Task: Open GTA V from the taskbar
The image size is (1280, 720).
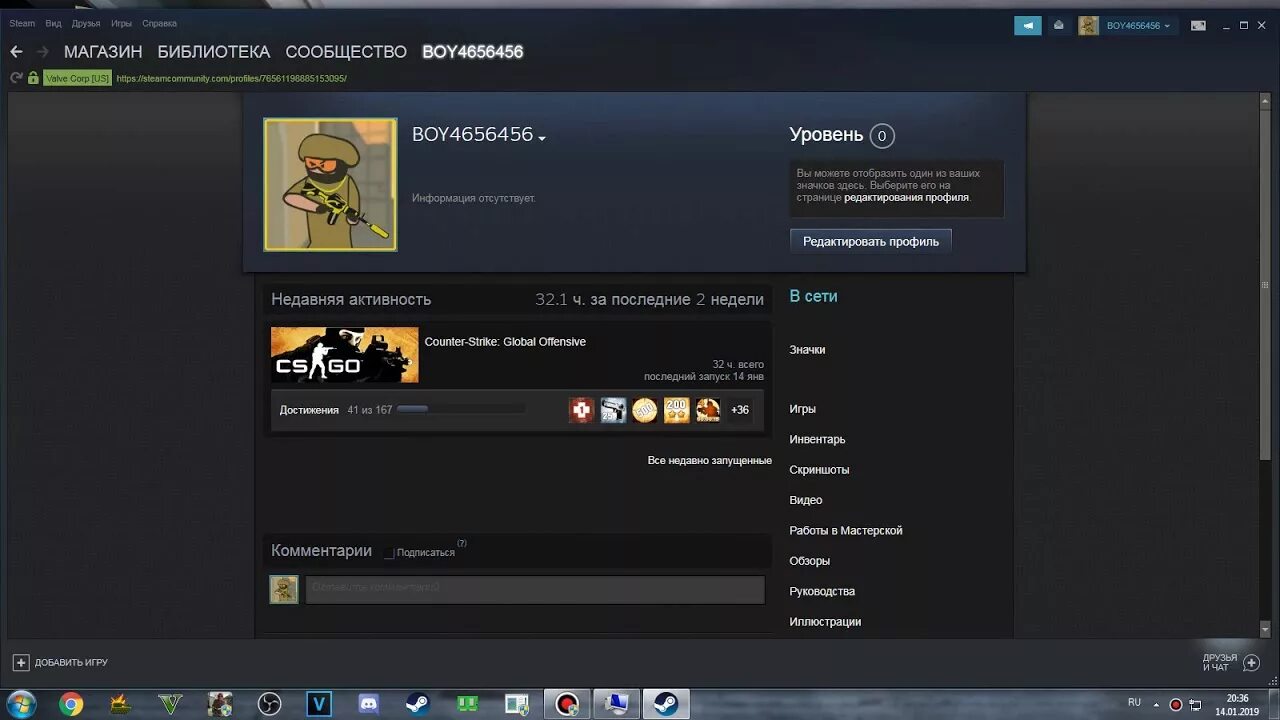Action: click(170, 704)
